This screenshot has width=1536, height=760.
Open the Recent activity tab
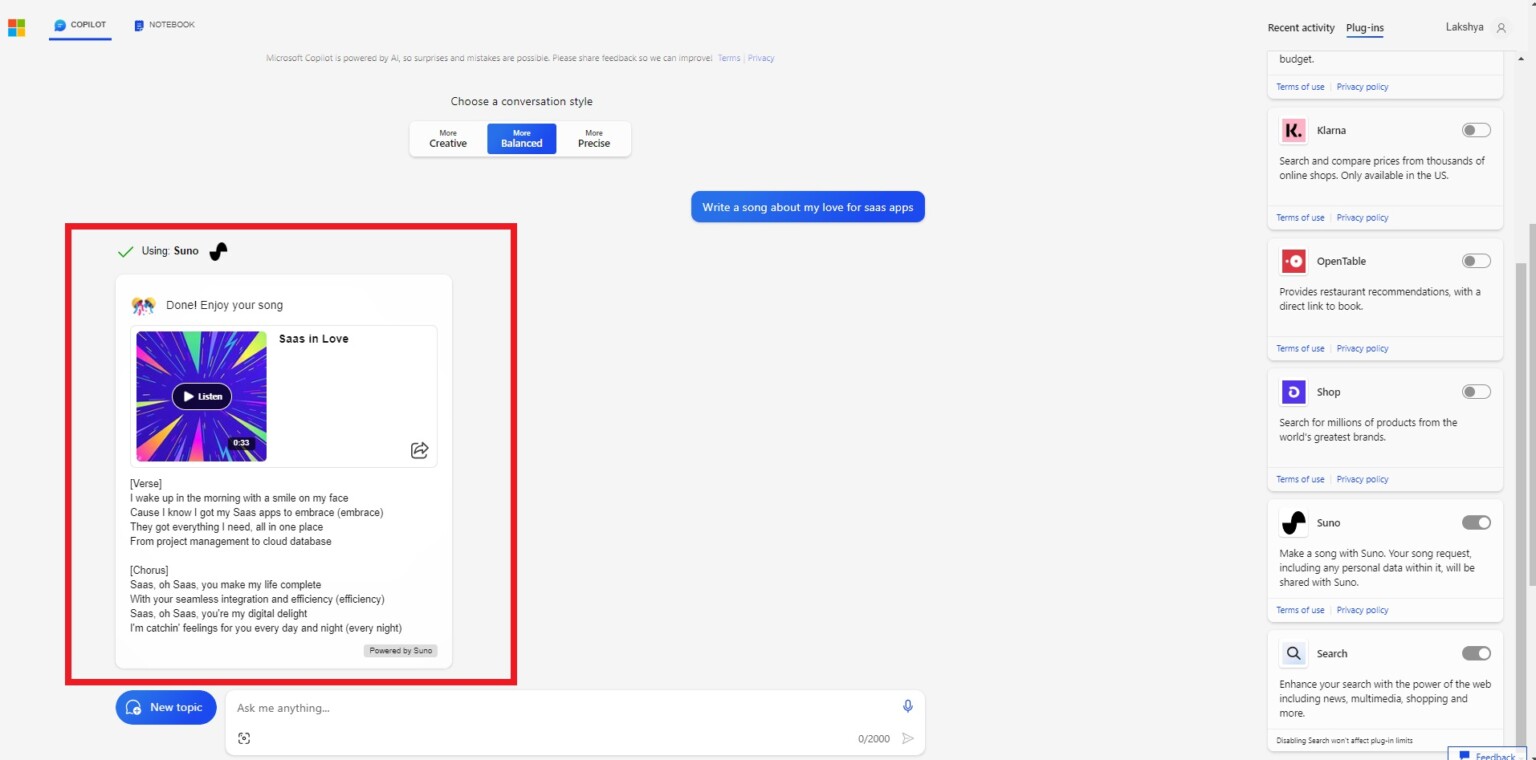click(1300, 28)
